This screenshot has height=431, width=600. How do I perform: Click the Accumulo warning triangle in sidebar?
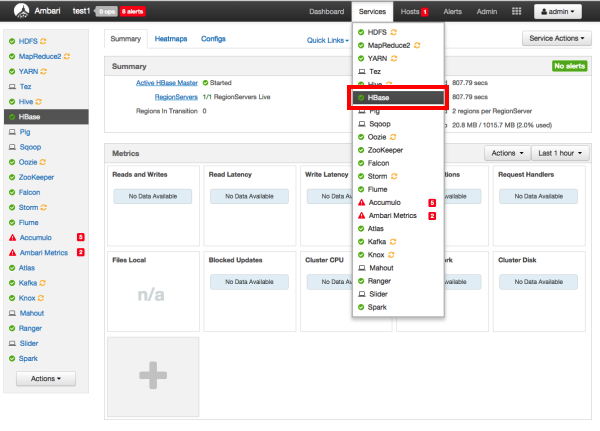click(x=13, y=237)
